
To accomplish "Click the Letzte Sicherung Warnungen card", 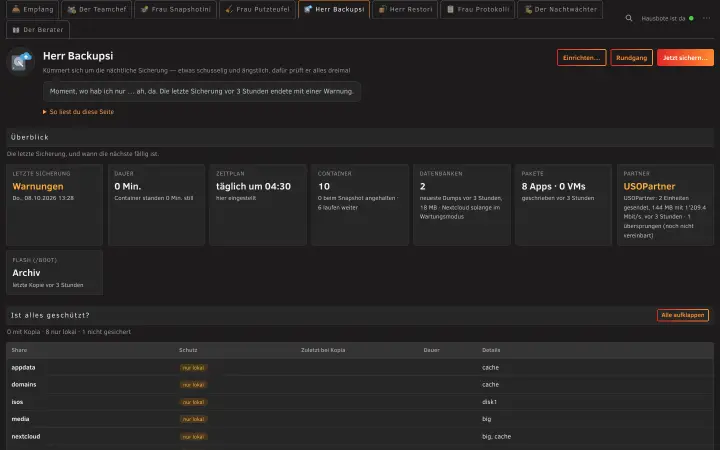I will [x=55, y=204].
